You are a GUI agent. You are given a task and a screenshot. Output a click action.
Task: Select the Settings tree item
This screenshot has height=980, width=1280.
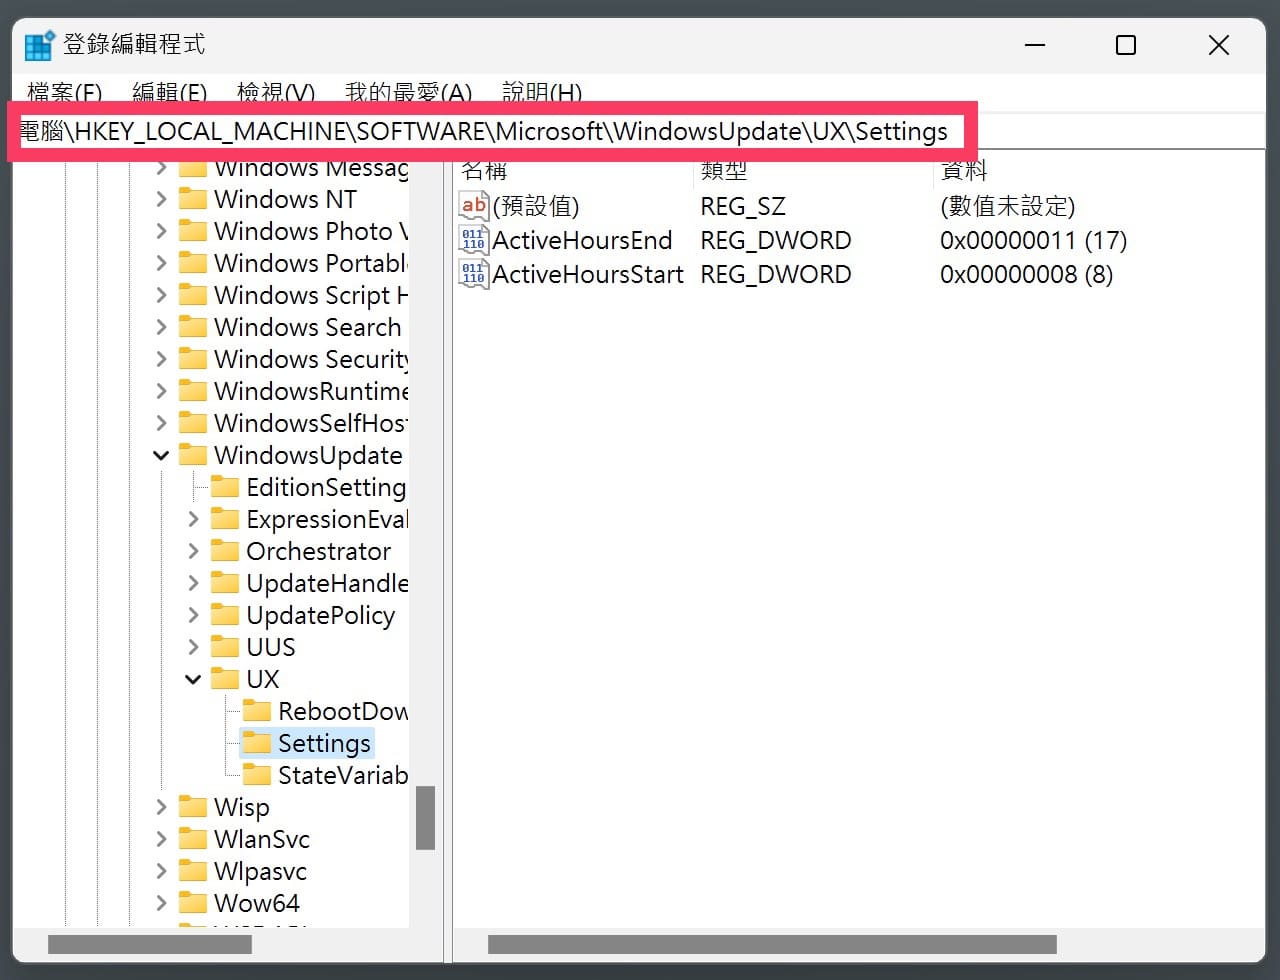324,743
